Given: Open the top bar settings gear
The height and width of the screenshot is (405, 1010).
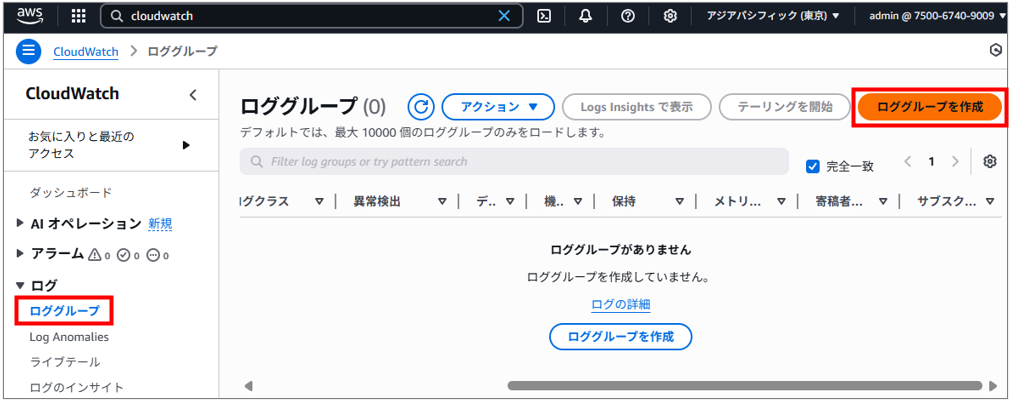Looking at the screenshot, I should click(670, 17).
